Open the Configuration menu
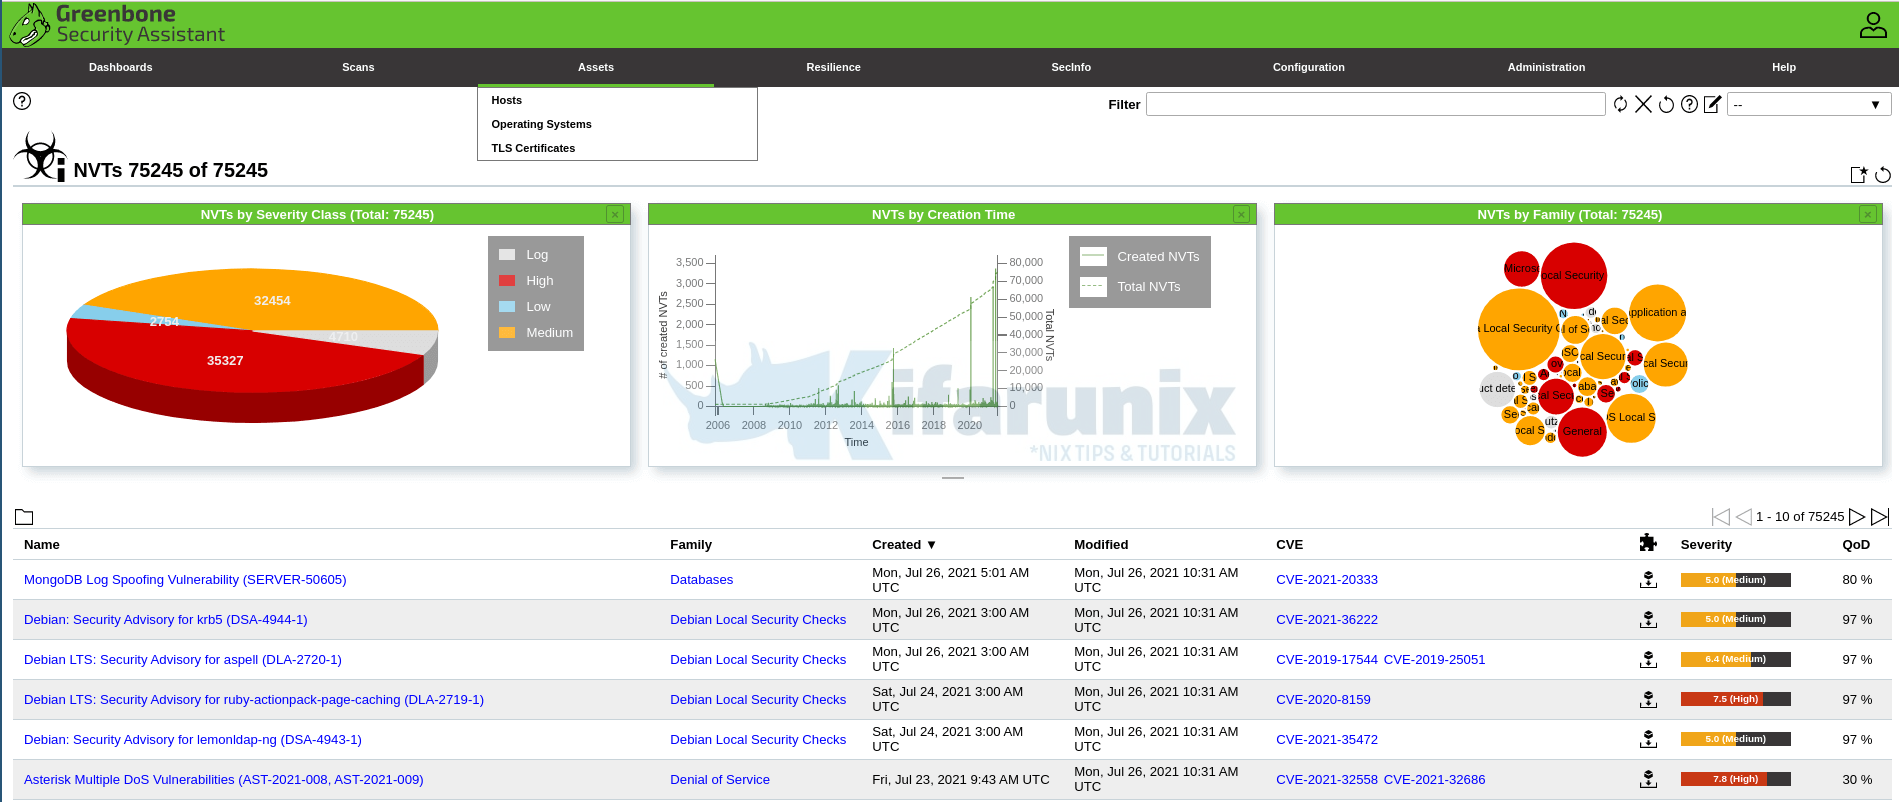 click(x=1308, y=67)
